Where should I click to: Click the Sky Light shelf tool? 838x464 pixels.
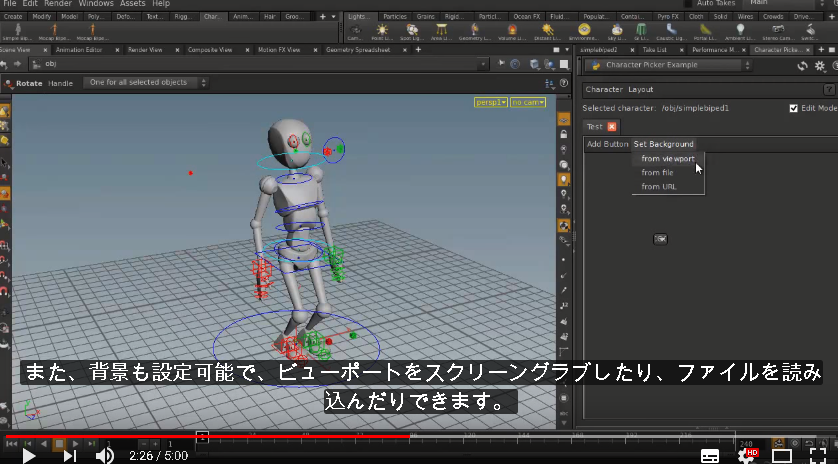pos(617,32)
